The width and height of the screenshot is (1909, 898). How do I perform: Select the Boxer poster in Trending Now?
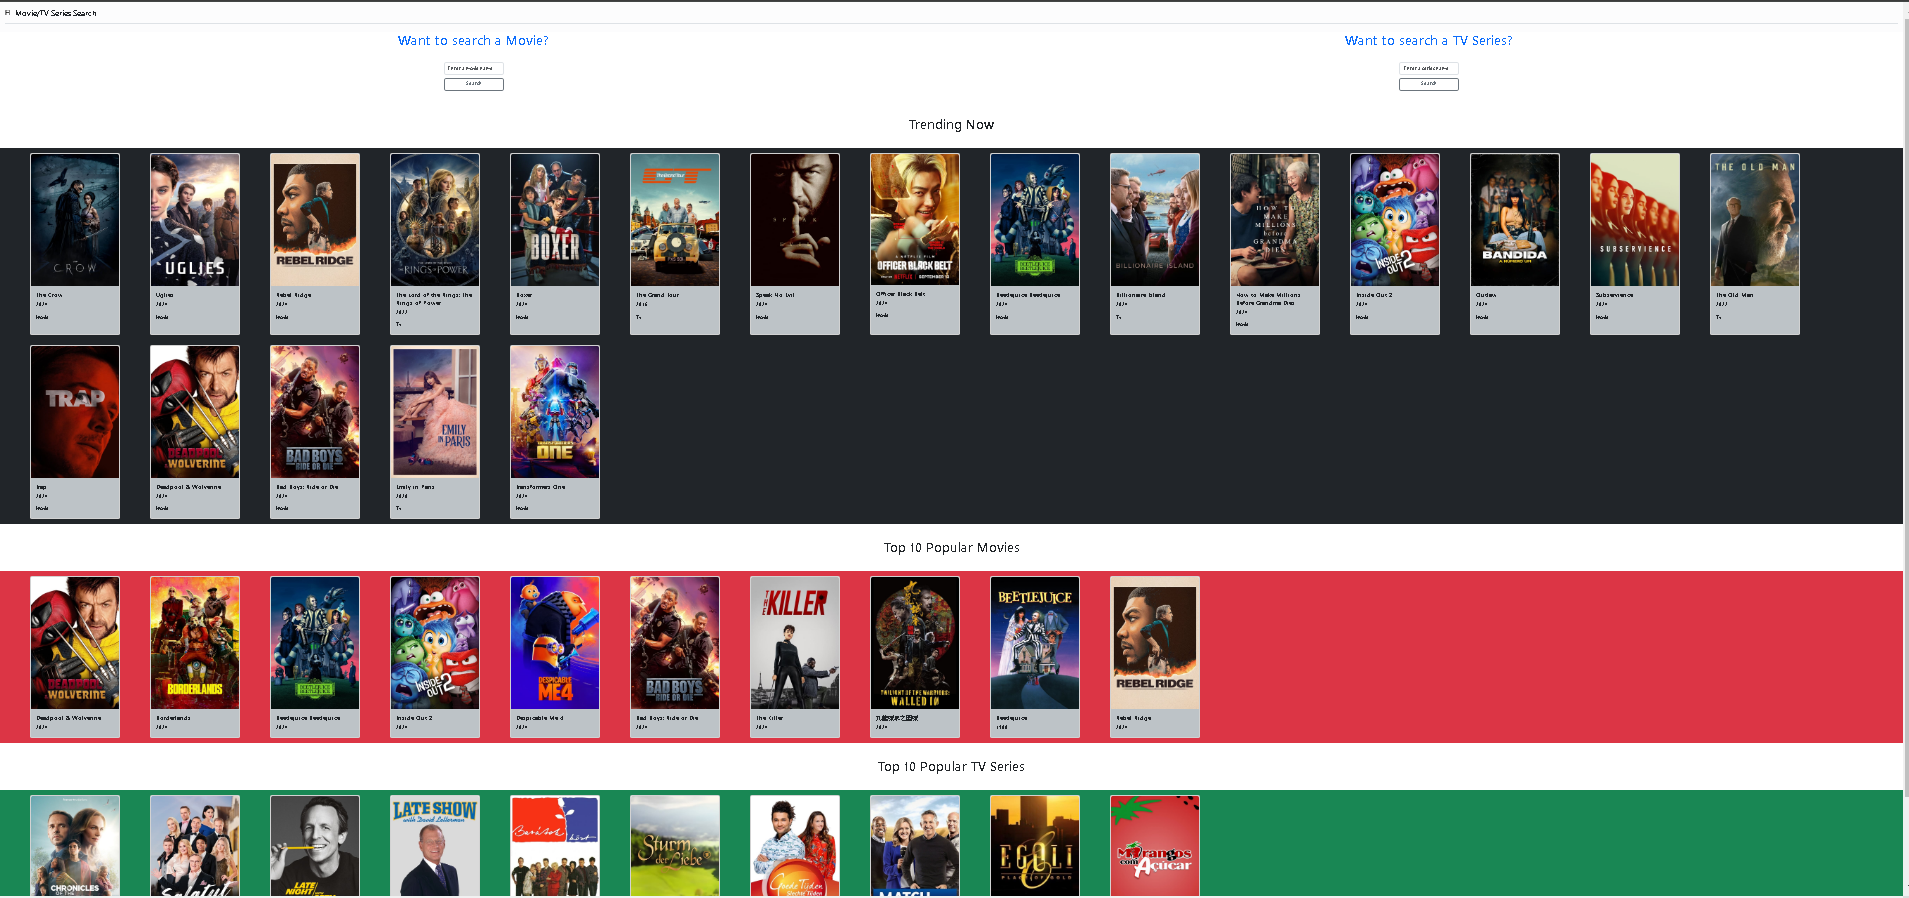555,220
